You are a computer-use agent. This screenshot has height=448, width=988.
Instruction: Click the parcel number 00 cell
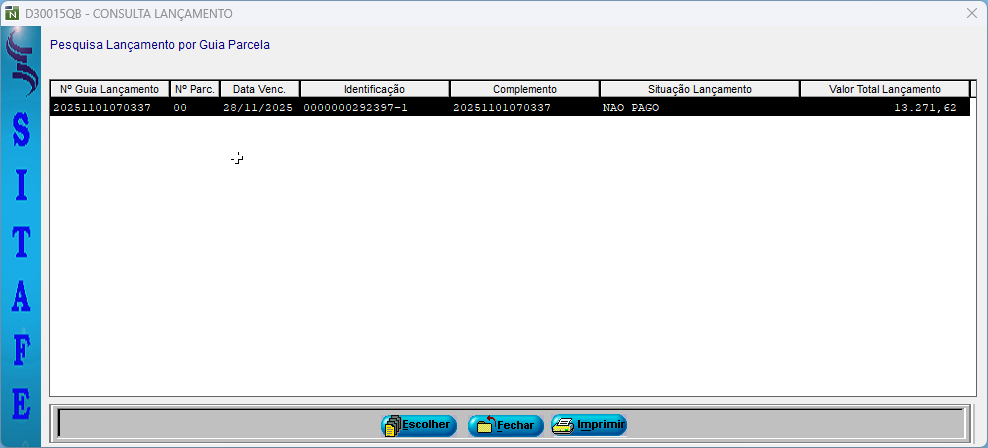click(180, 107)
